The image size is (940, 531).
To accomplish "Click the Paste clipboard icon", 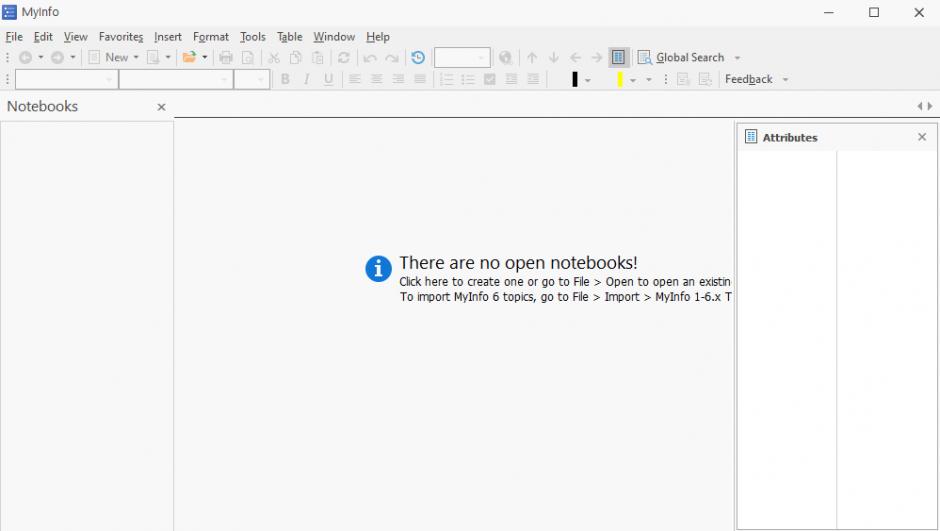I will point(317,58).
